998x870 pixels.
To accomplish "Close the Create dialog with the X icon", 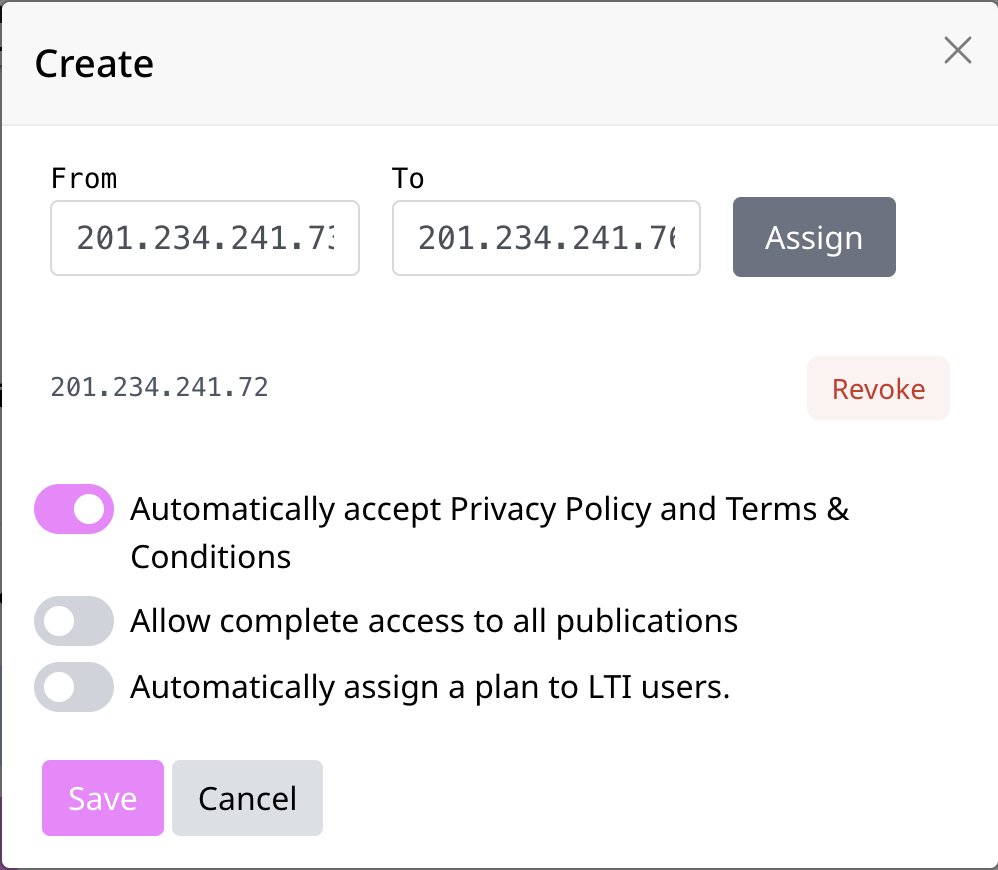I will tap(957, 50).
